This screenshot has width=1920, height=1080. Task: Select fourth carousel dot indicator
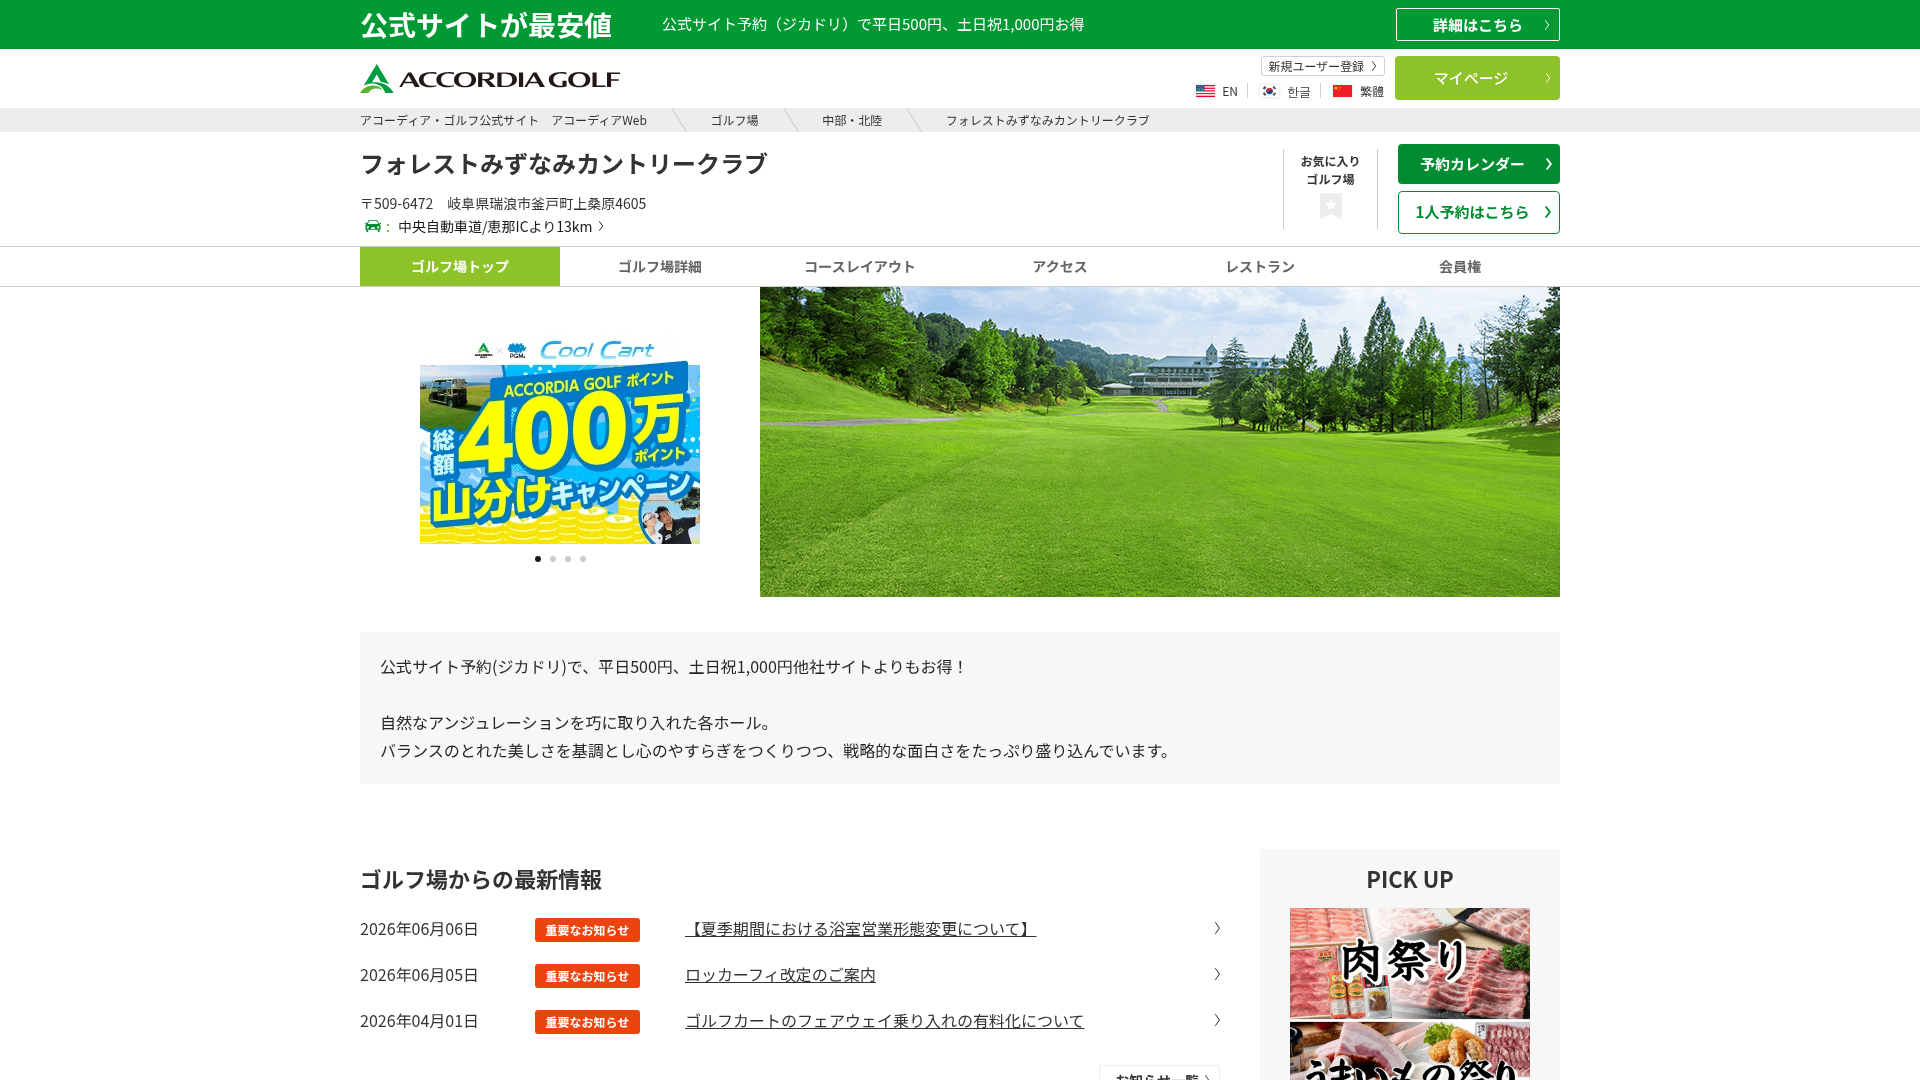[583, 559]
